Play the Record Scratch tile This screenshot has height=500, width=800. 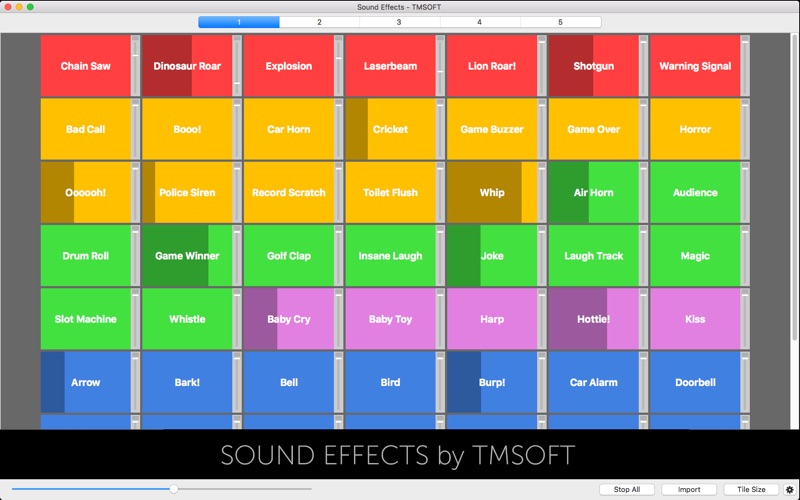click(289, 192)
